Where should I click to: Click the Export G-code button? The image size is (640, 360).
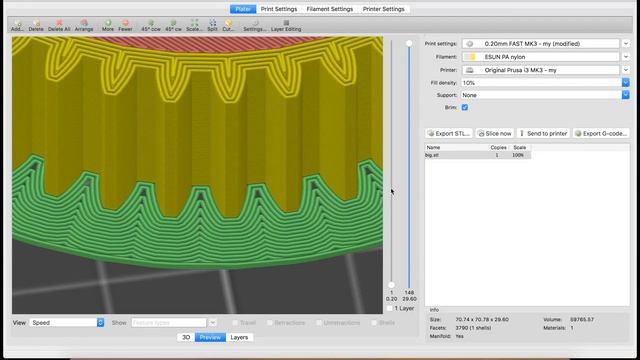[x=601, y=133]
